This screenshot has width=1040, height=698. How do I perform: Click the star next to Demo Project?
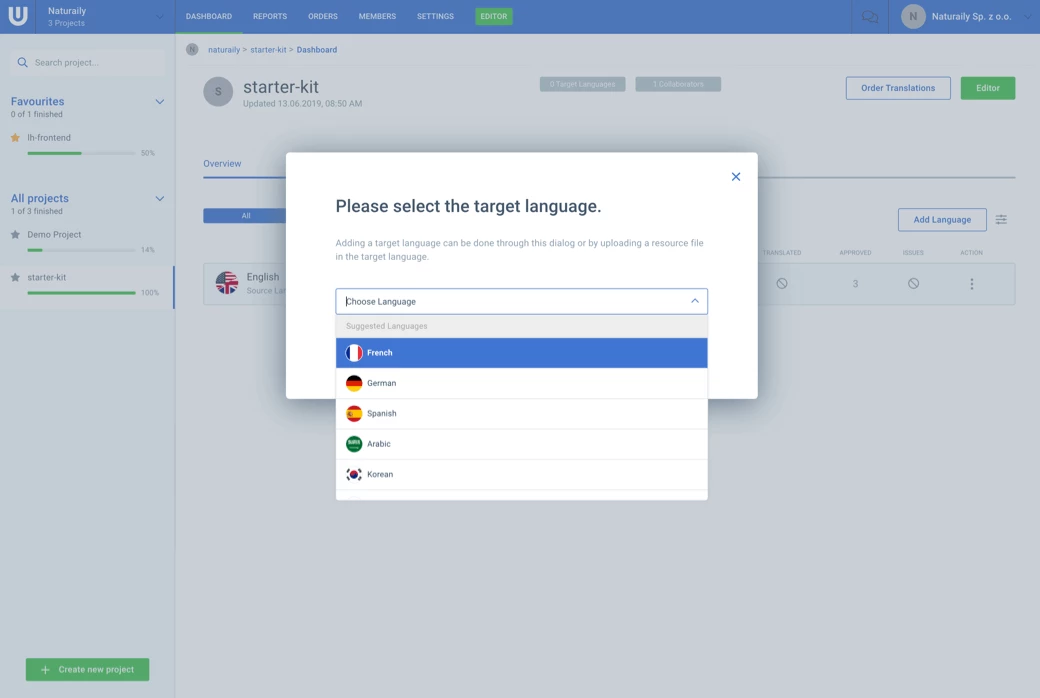[x=15, y=234]
